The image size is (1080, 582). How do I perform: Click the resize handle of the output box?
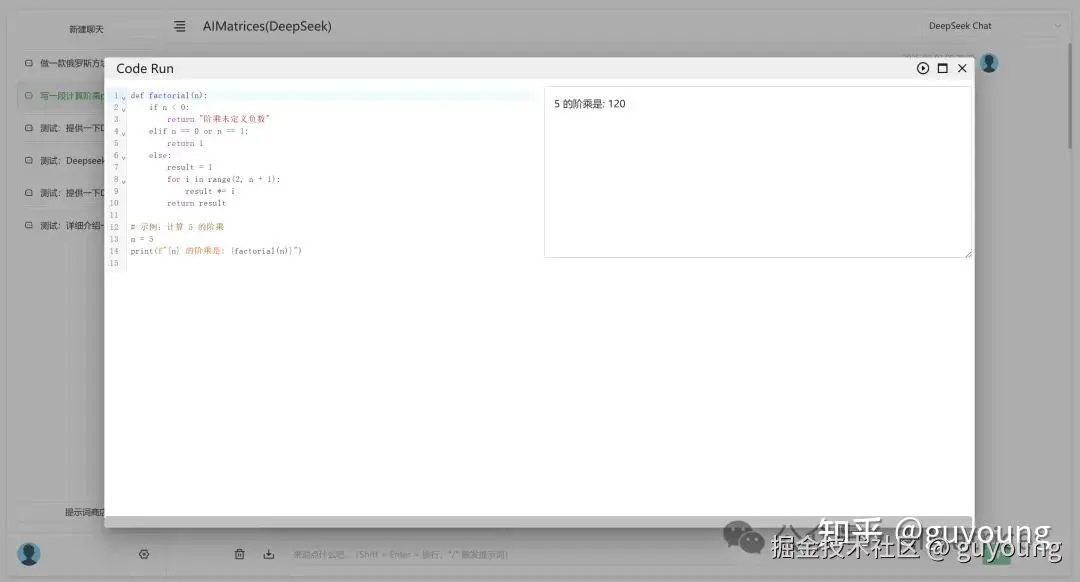(x=968, y=254)
